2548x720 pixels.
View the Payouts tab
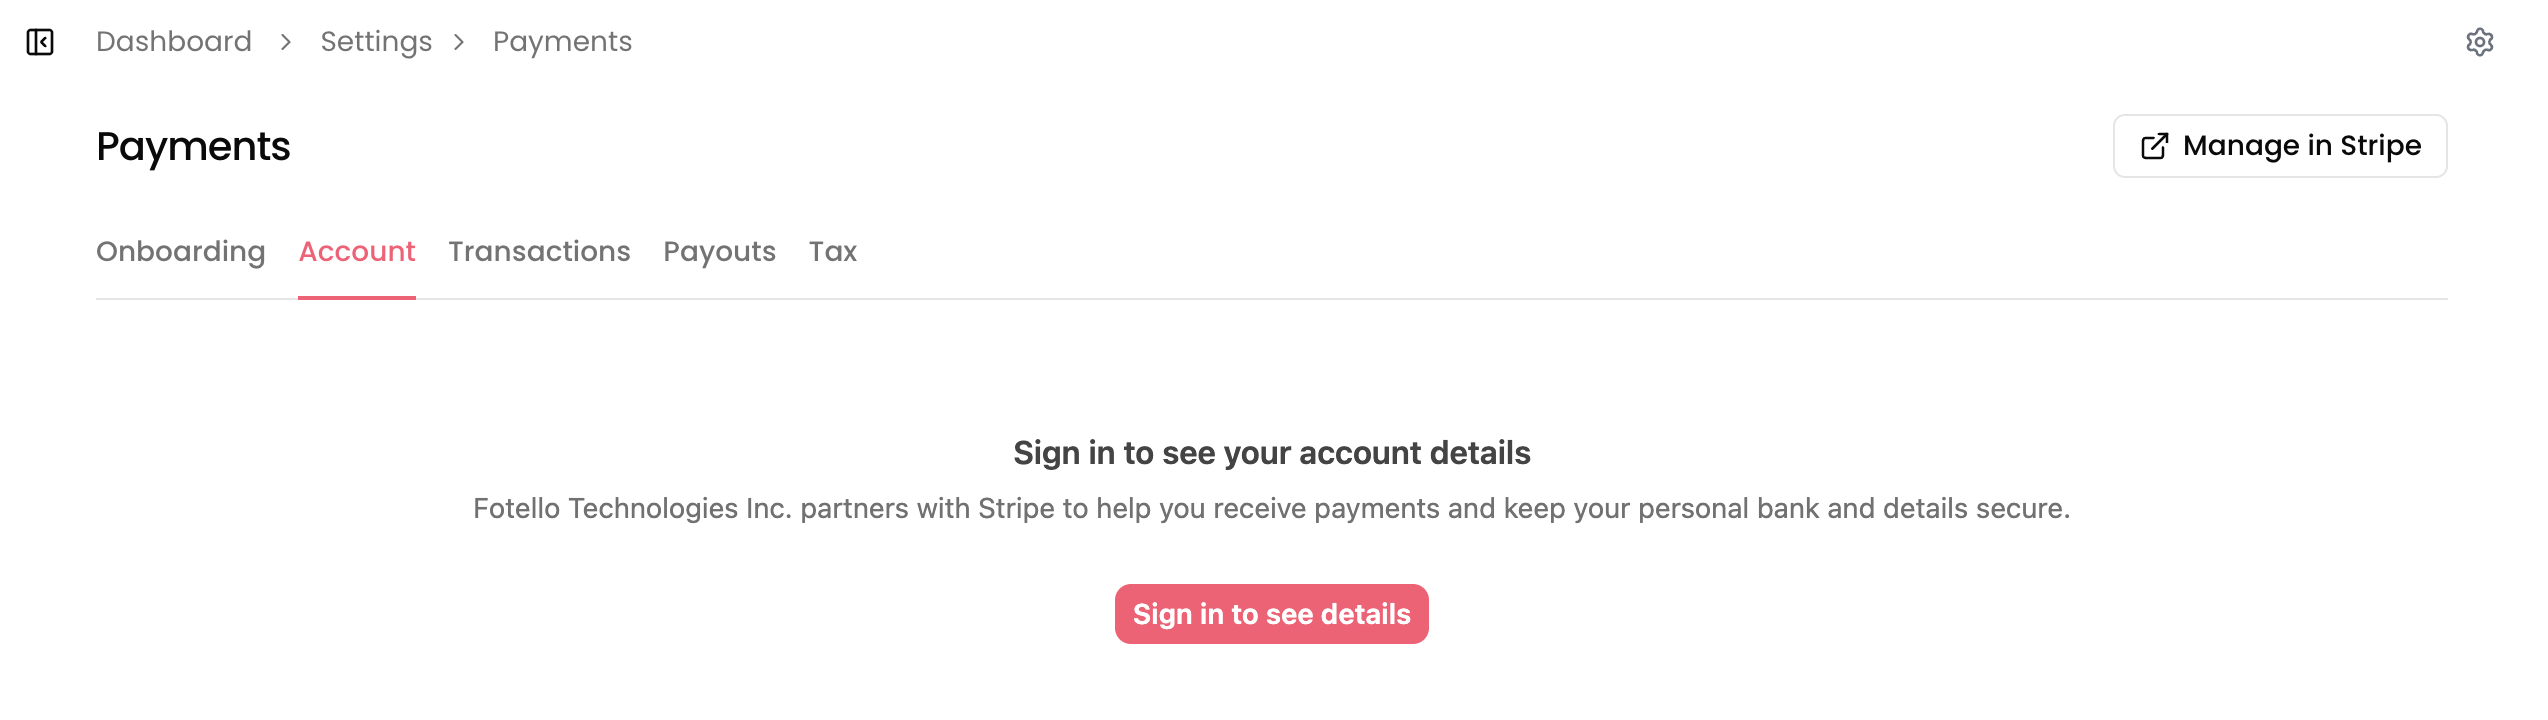pyautogui.click(x=719, y=251)
